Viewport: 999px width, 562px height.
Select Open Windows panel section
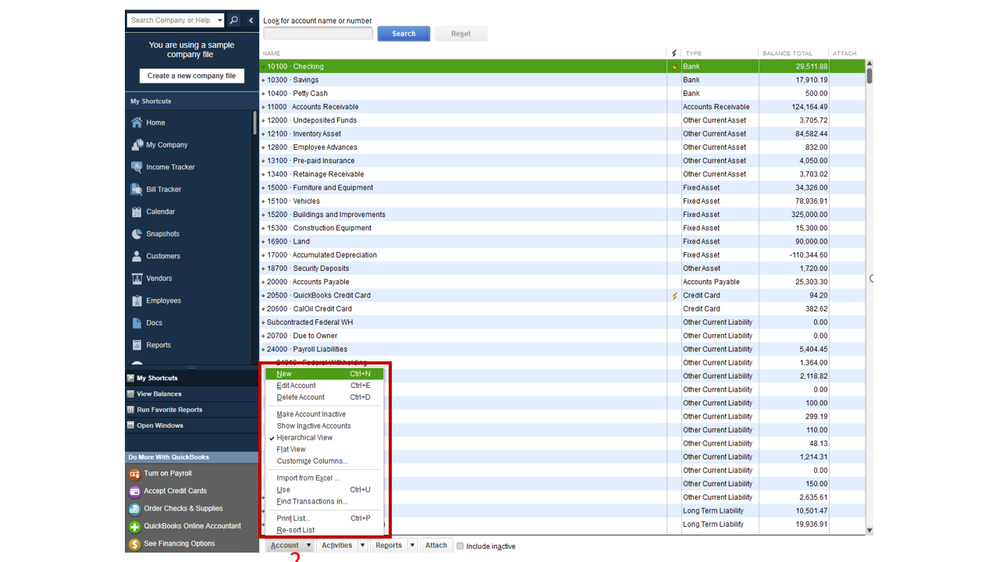(192, 426)
